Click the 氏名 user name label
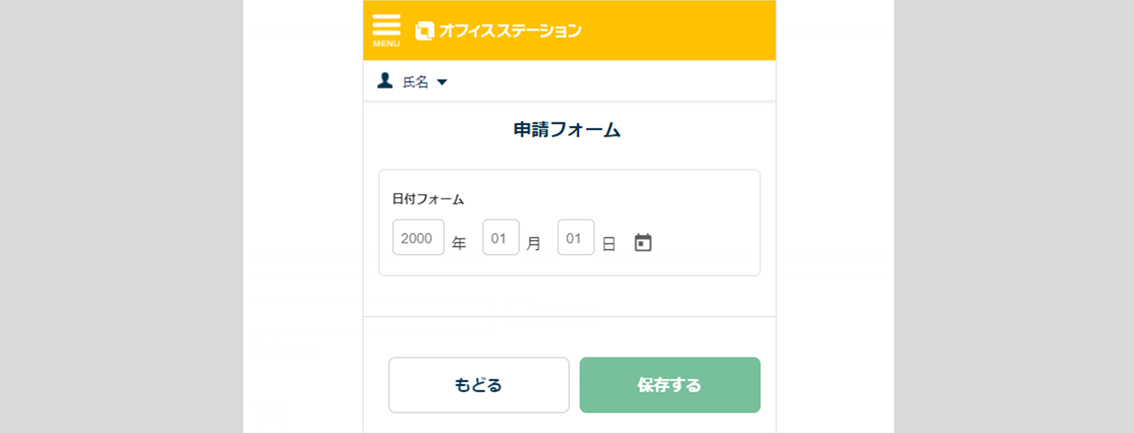The height and width of the screenshot is (433, 1134). coord(415,82)
